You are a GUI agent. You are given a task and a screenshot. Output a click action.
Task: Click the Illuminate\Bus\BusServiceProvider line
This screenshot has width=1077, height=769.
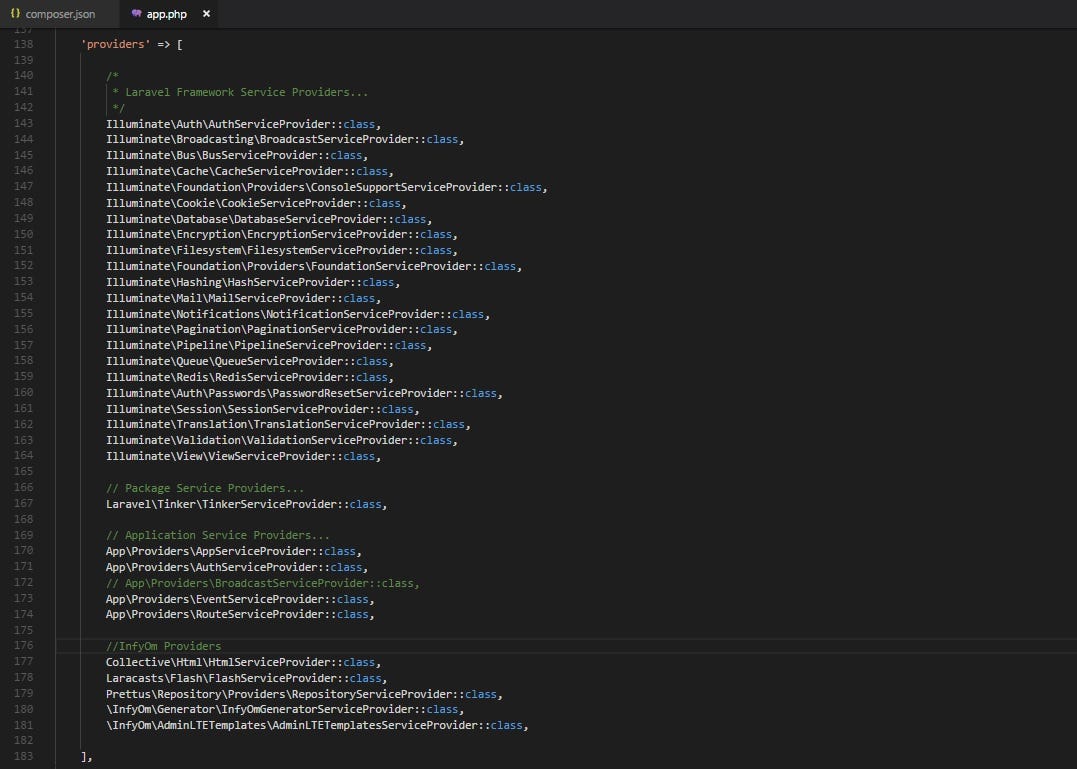[237, 155]
